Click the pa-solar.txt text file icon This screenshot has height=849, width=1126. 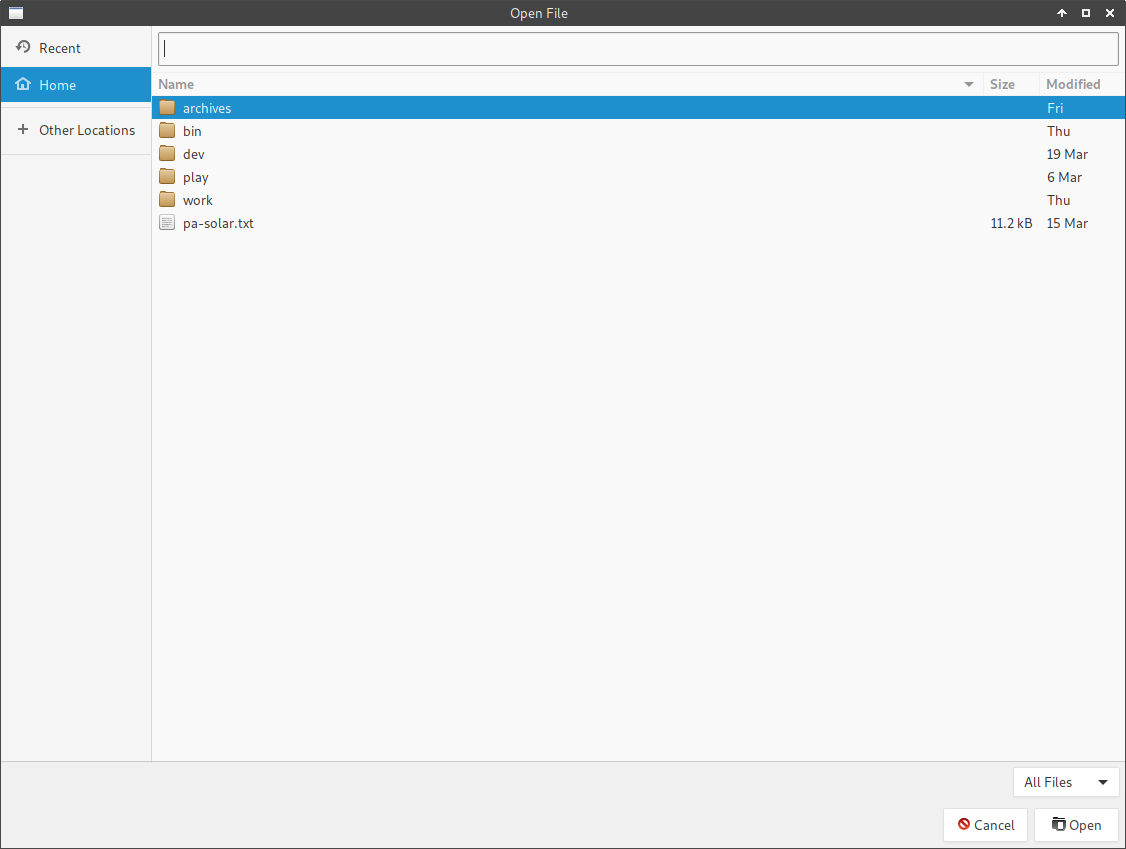167,223
